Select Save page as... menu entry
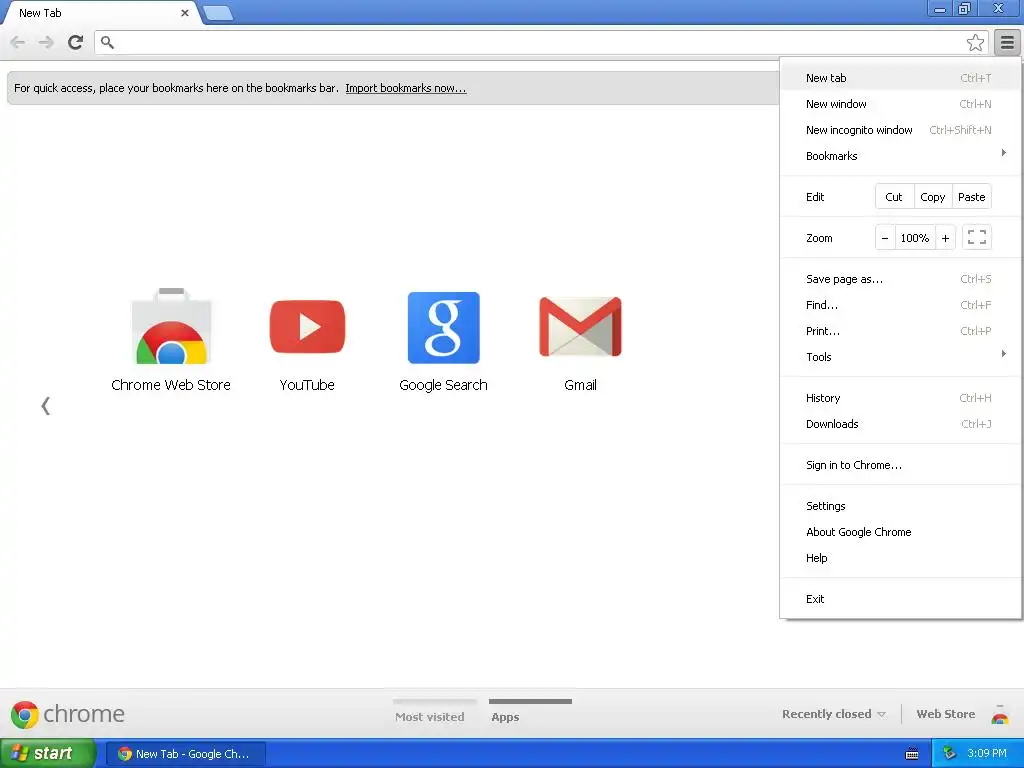The image size is (1024, 768). [x=900, y=279]
